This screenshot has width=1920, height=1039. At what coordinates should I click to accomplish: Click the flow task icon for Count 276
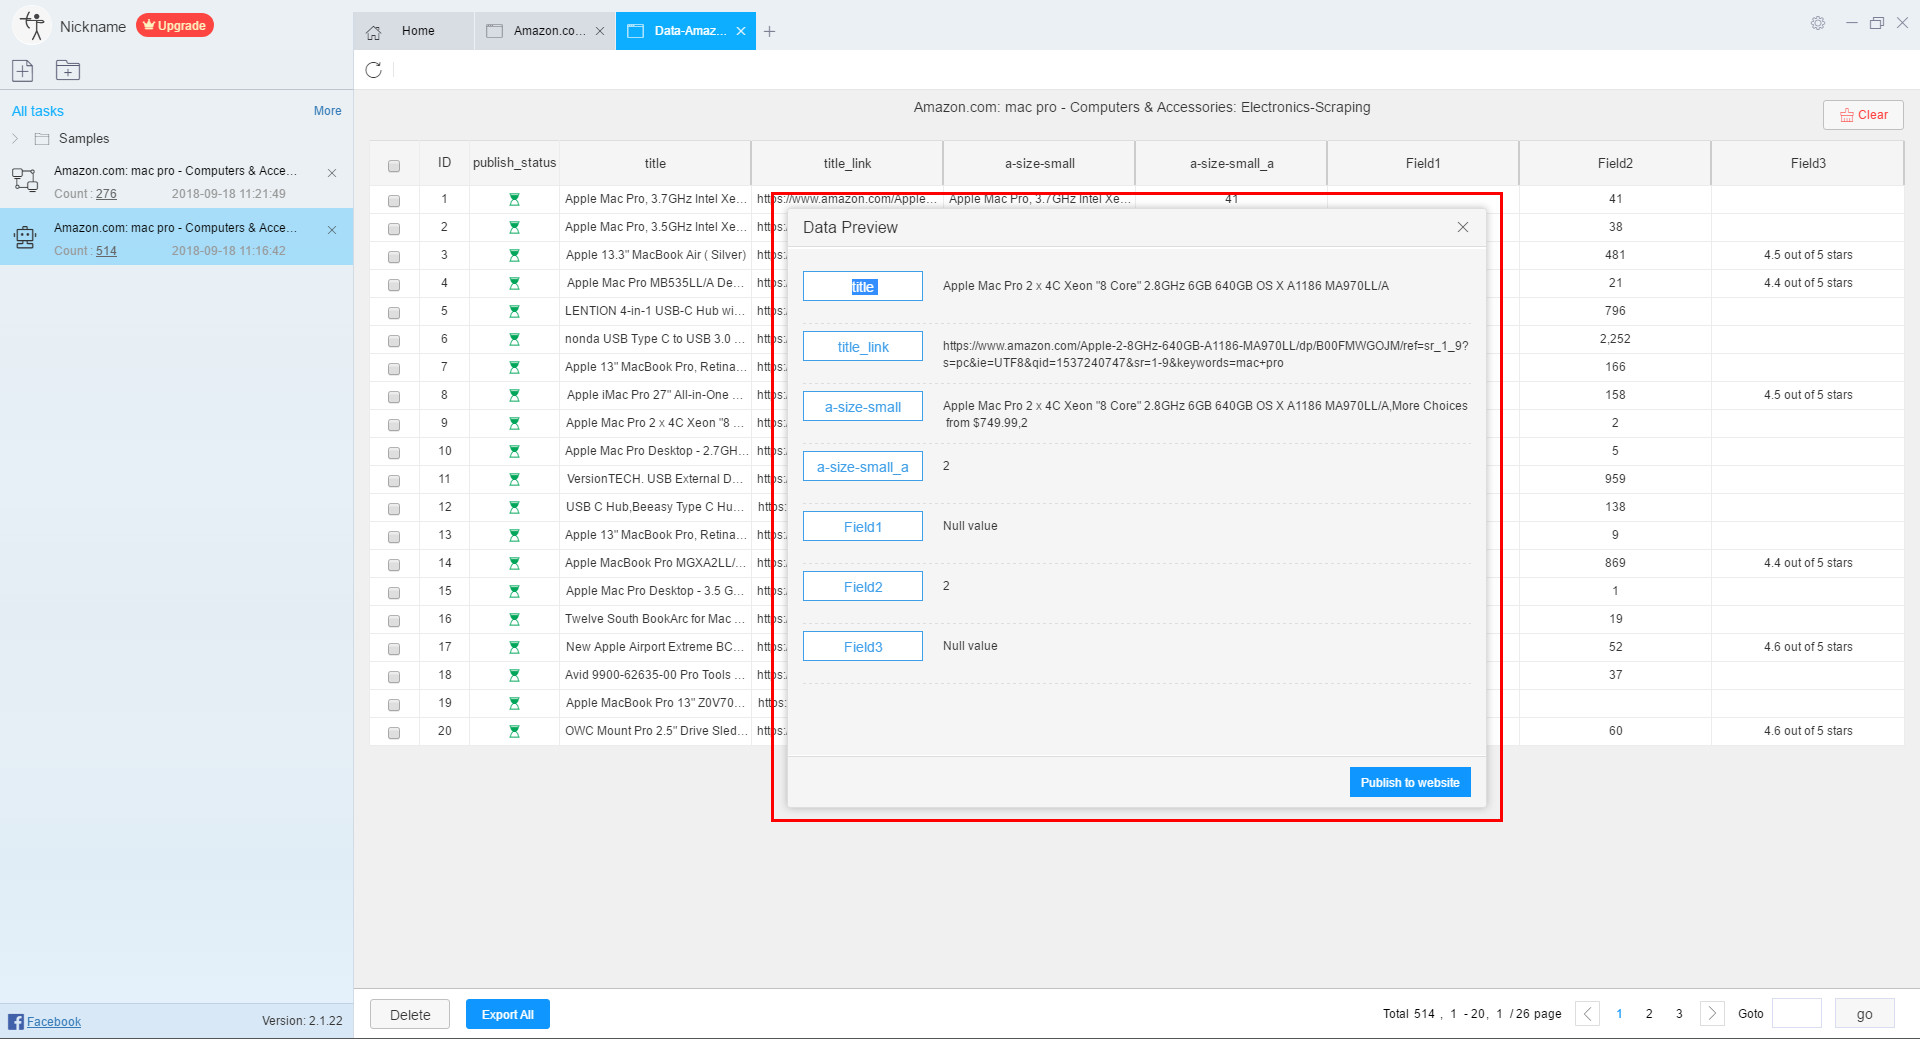pos(25,180)
